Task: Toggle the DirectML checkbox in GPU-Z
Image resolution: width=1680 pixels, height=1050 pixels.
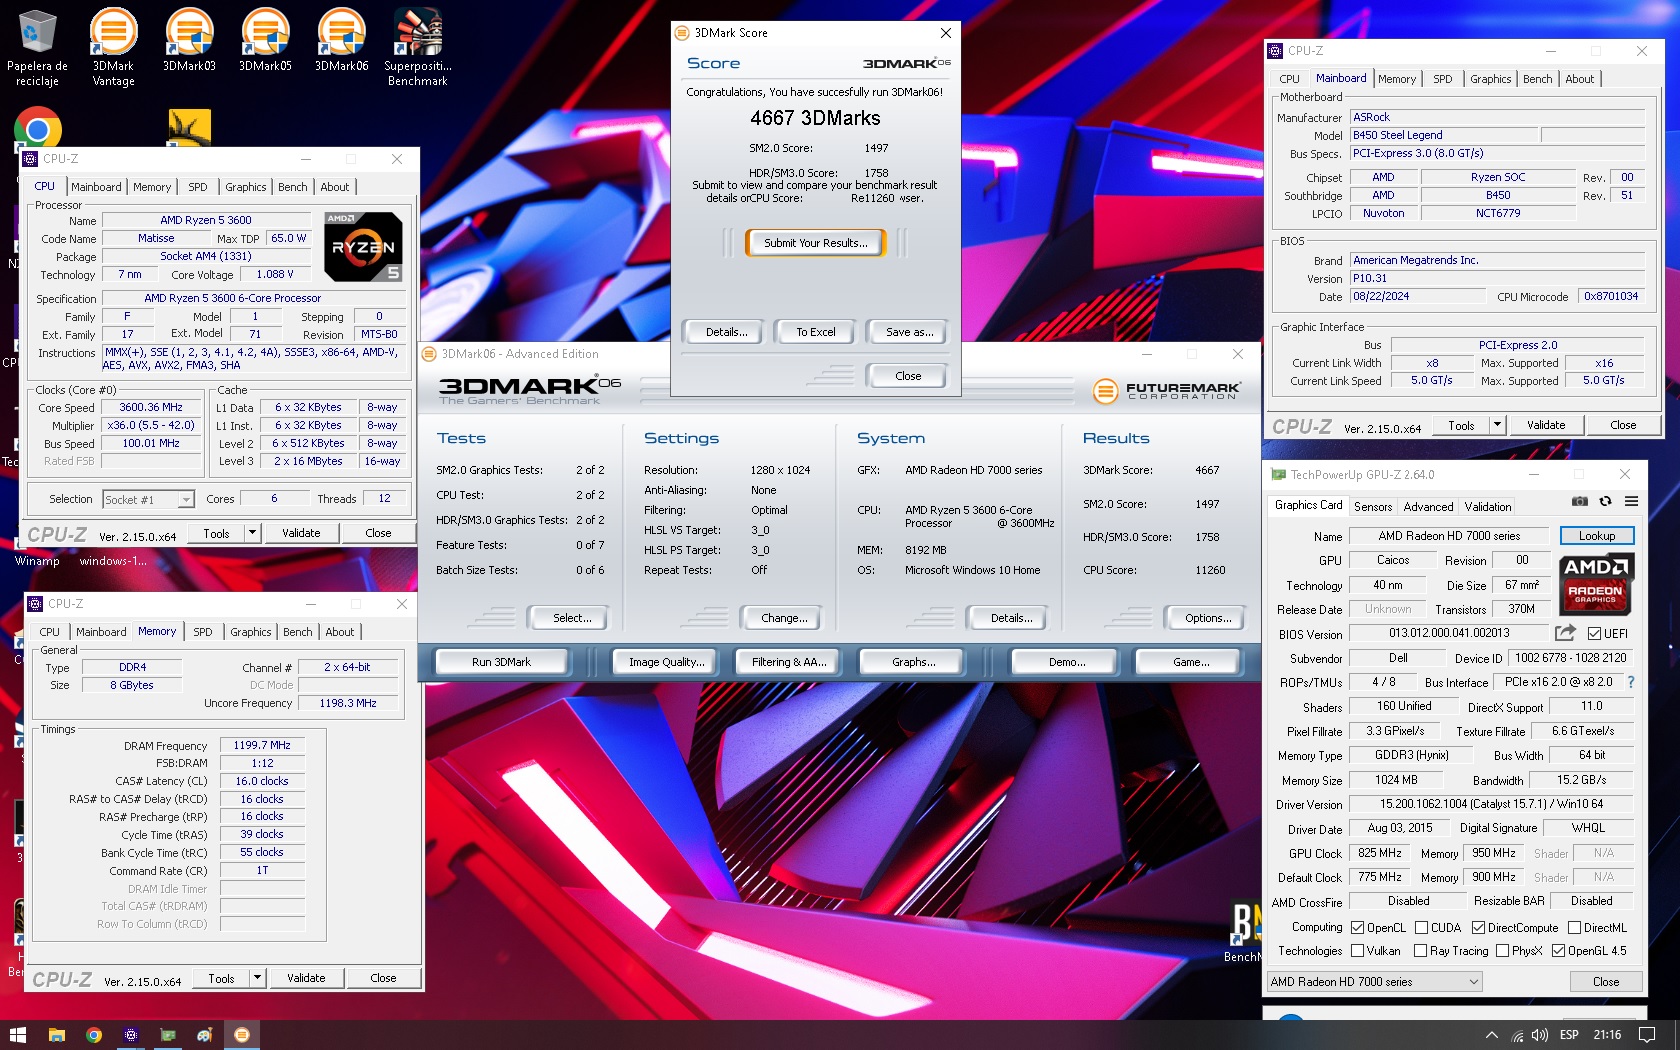Action: pos(1574,927)
